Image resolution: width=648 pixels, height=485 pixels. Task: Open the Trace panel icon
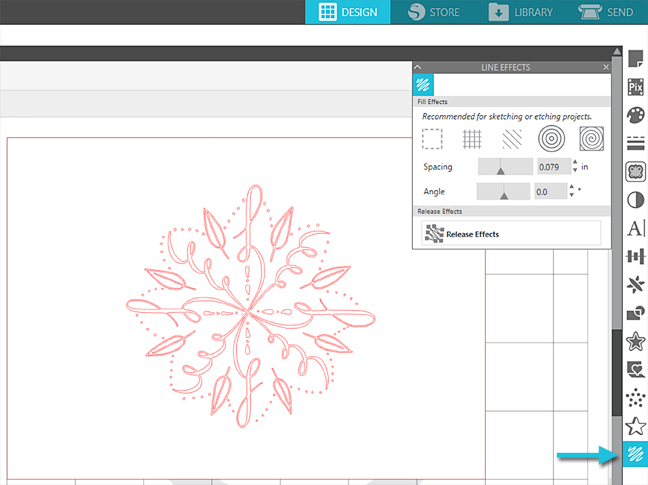pos(636,171)
